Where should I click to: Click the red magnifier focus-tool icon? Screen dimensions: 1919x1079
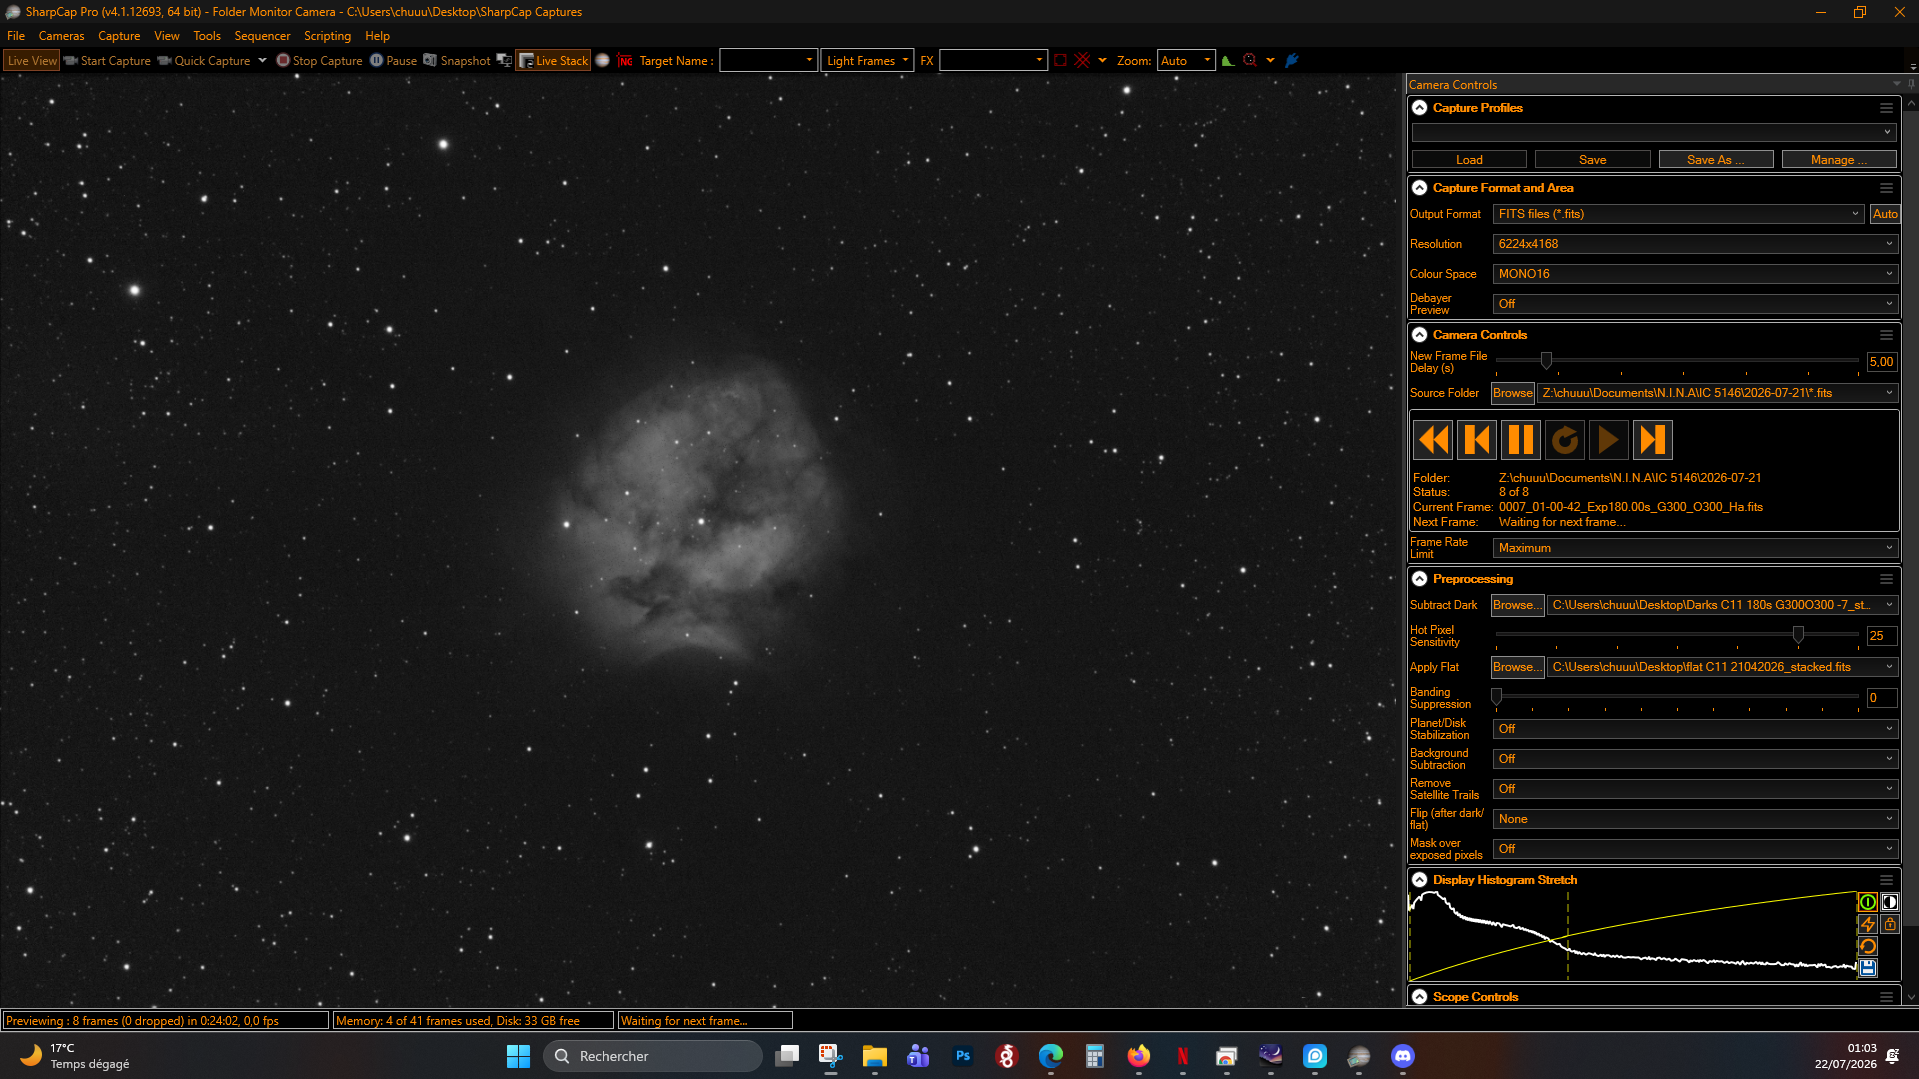click(x=1249, y=61)
